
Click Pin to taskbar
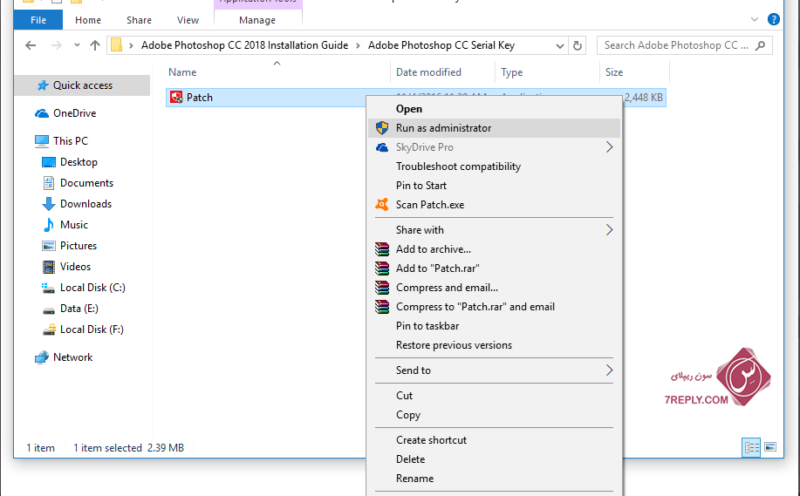(427, 326)
